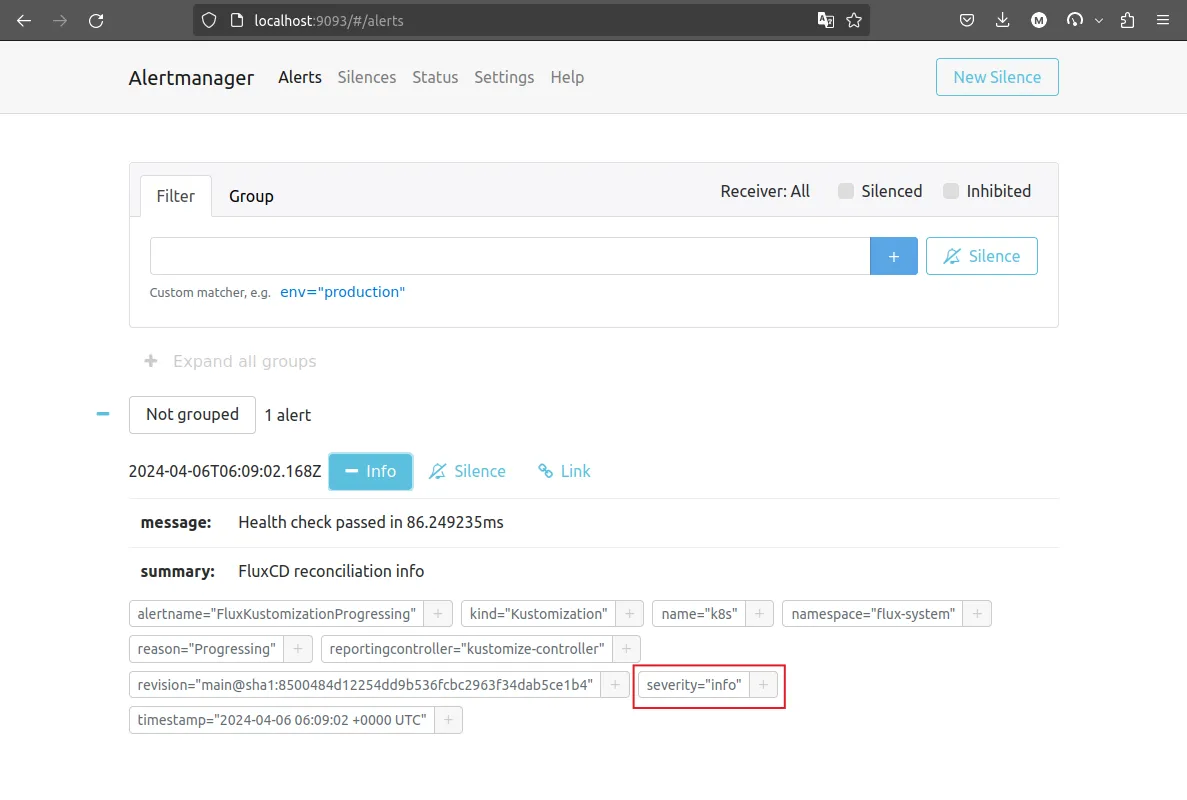Open the browser extensions puzzle icon
Screen dimensions: 1187x800
(1128, 20)
